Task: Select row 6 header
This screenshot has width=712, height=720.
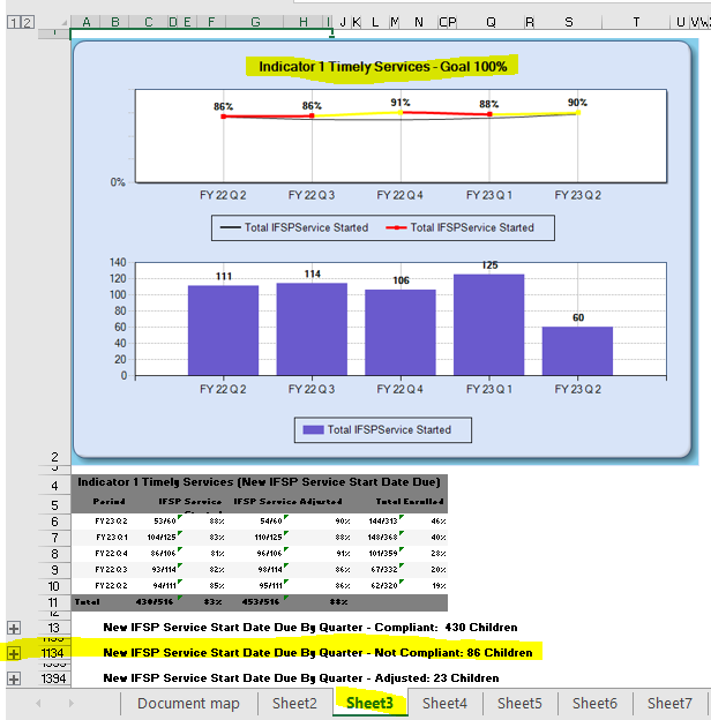Action: (x=54, y=522)
